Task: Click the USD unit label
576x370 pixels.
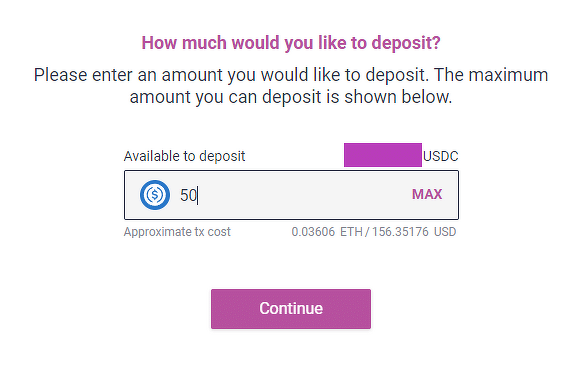Action: click(445, 232)
